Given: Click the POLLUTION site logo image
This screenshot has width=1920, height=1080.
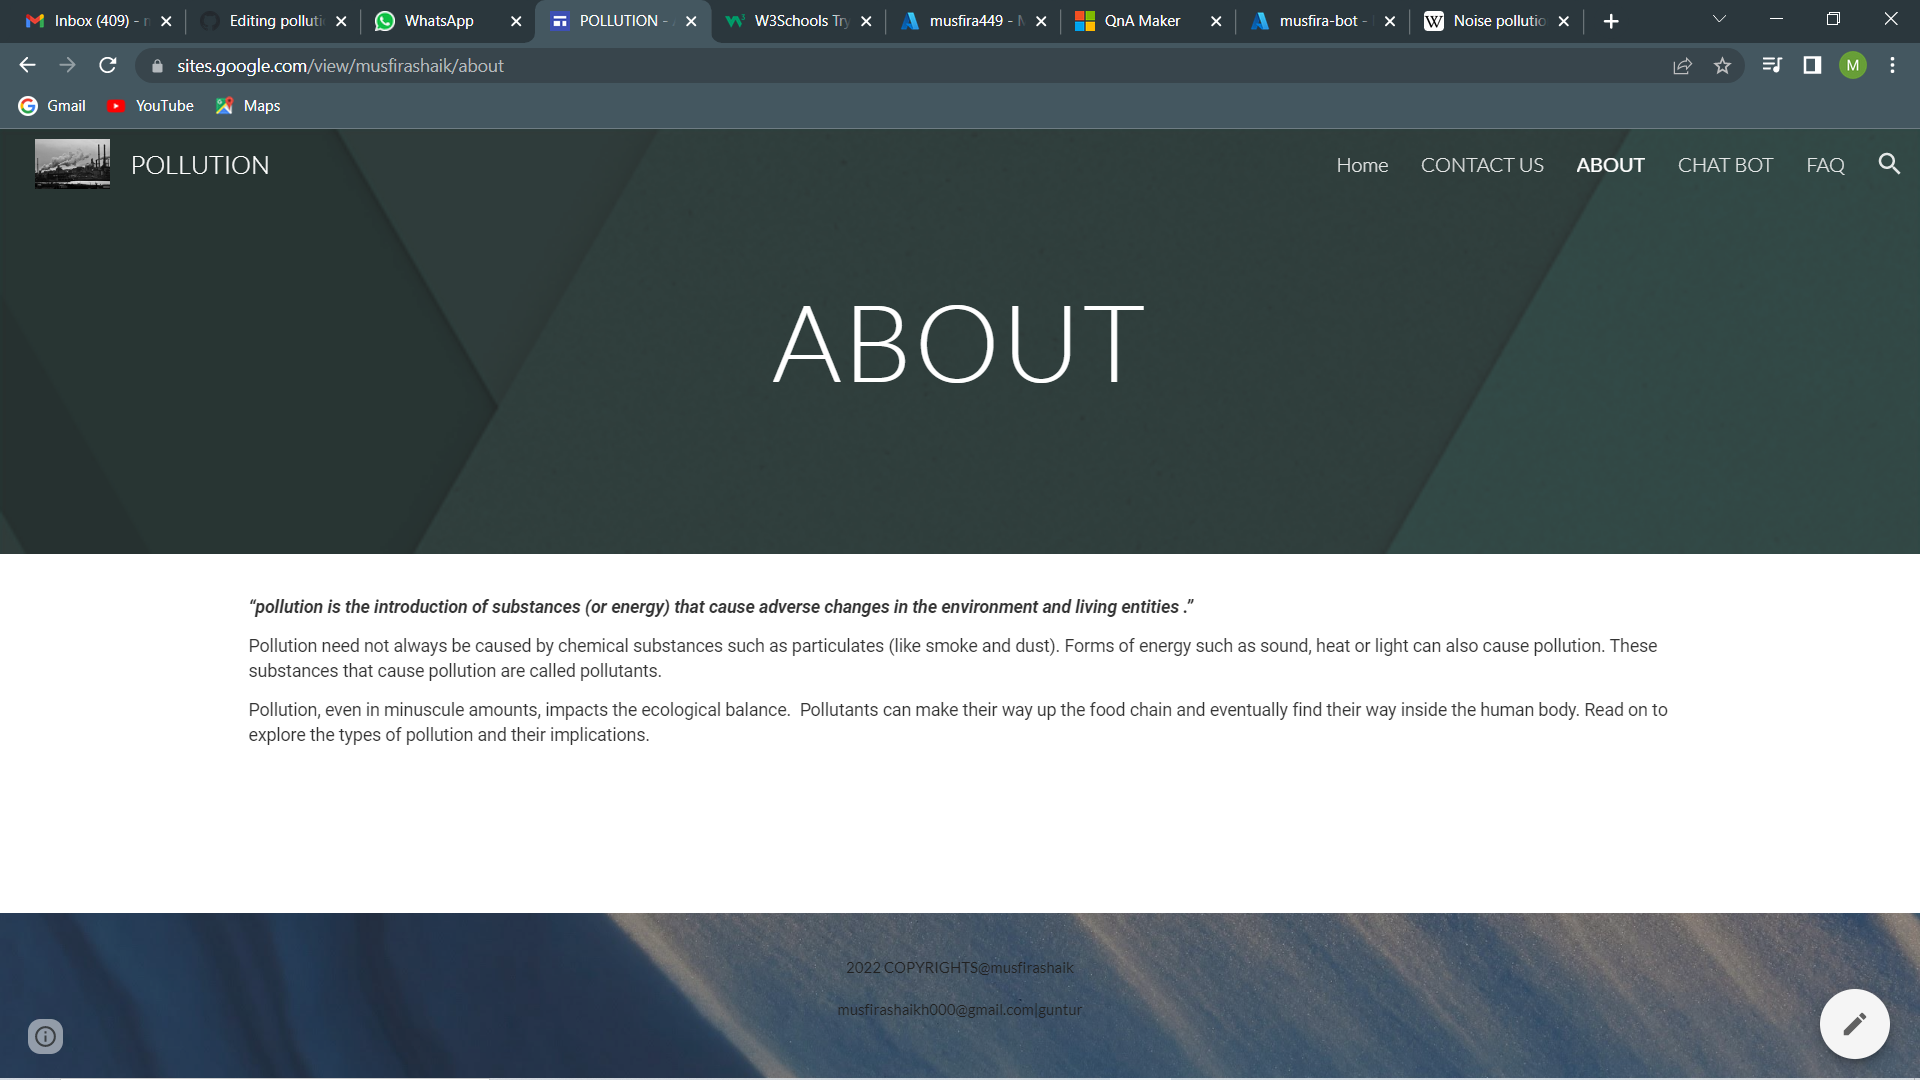Looking at the screenshot, I should (x=72, y=163).
